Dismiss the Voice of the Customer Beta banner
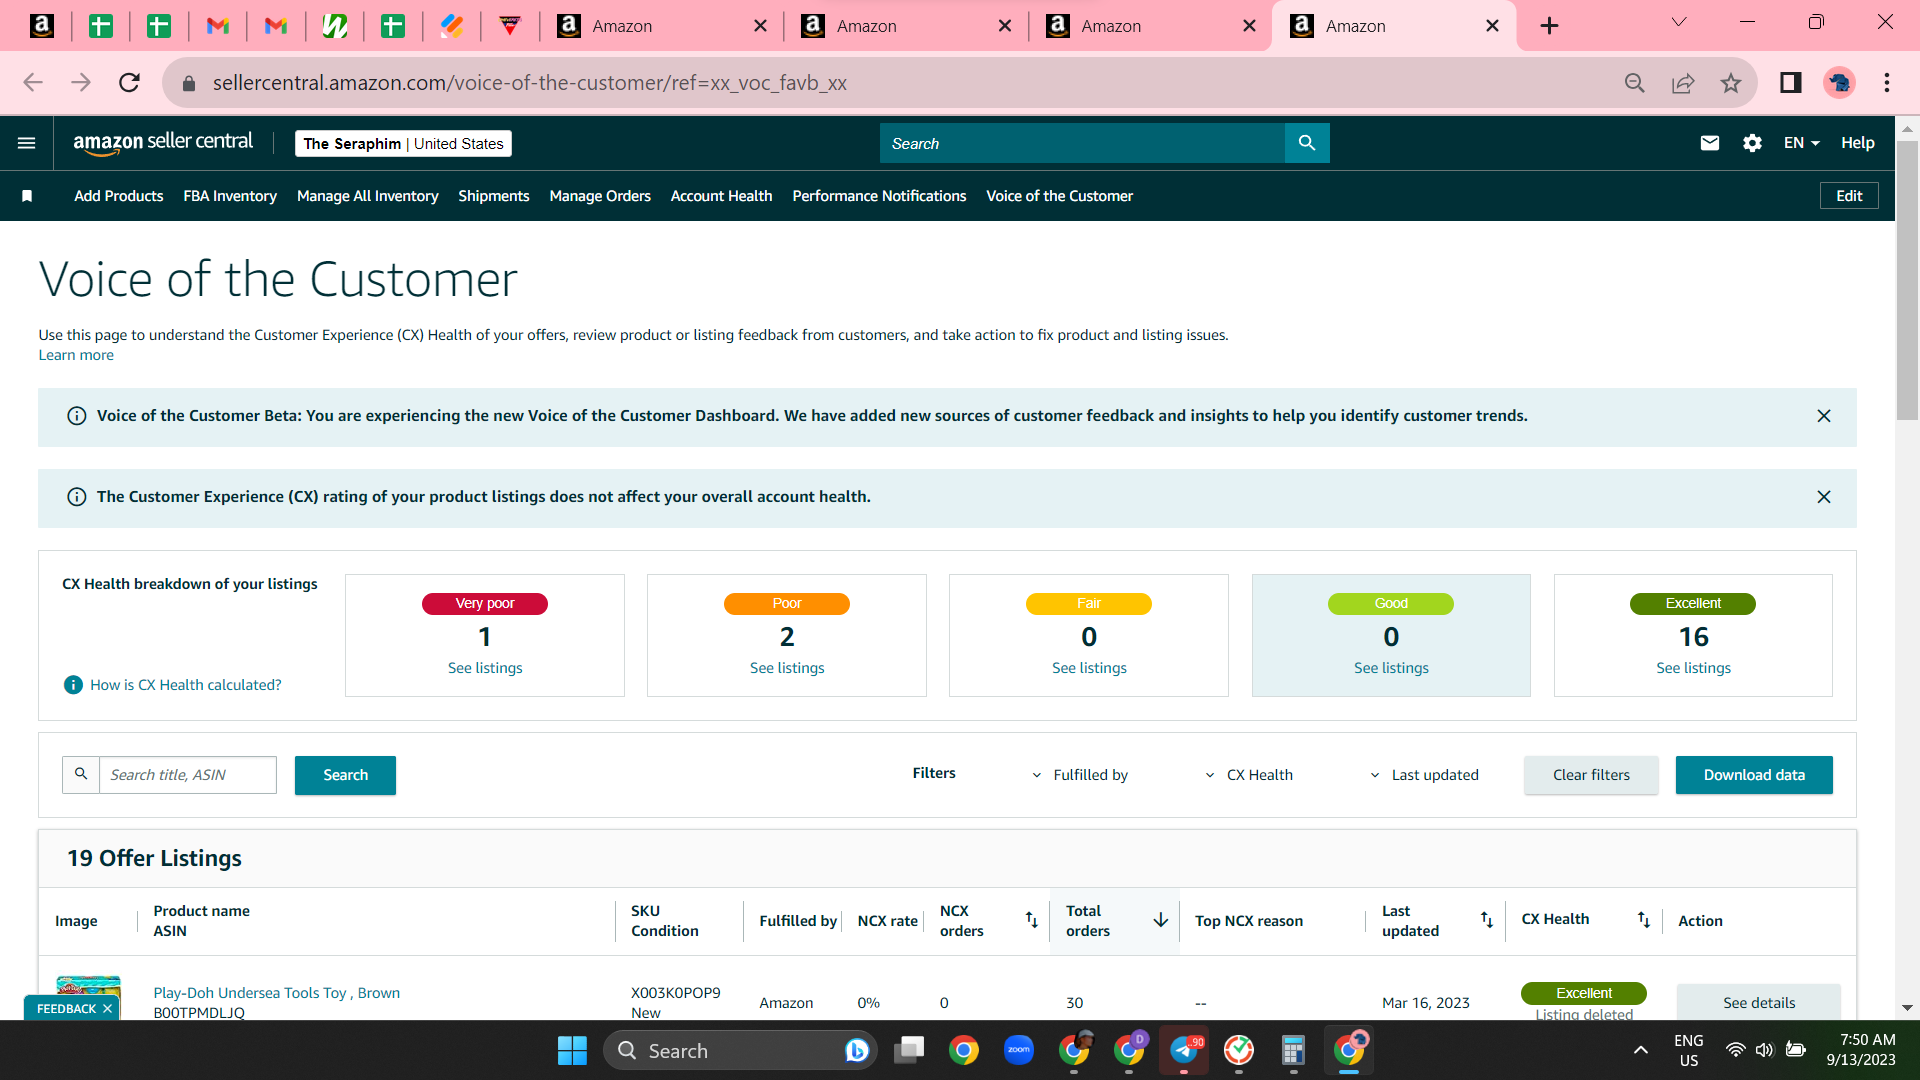Screen dimensions: 1920x1080 coord(1824,416)
